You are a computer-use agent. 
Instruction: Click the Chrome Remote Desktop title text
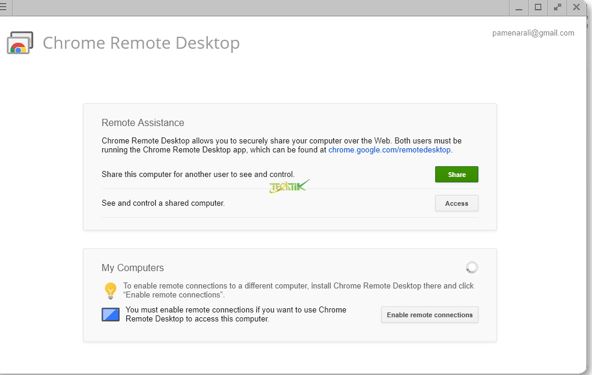click(141, 43)
